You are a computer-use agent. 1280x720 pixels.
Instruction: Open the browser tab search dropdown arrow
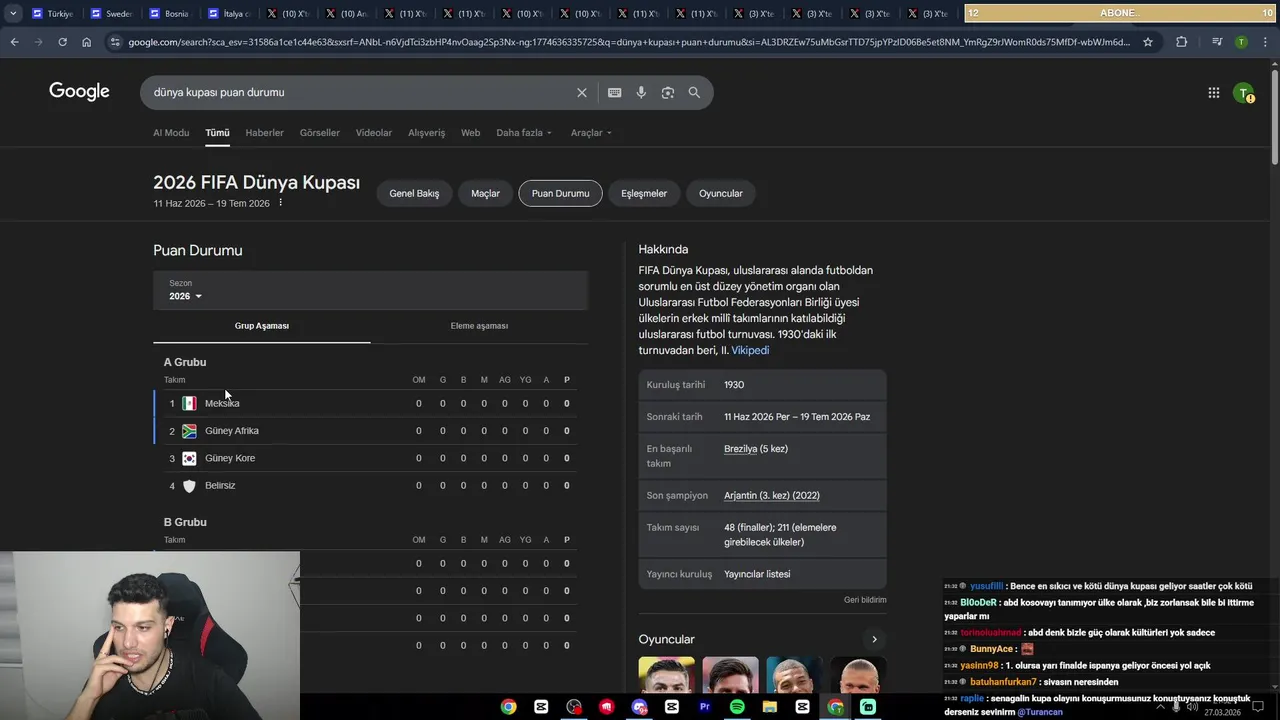[13, 14]
